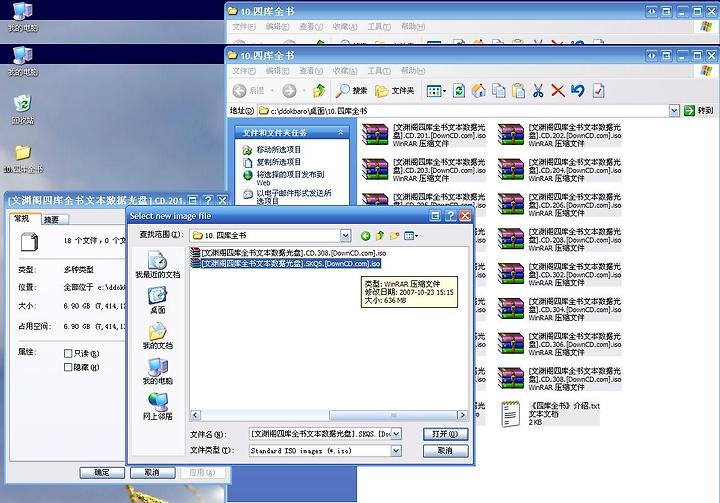Image resolution: width=720 pixels, height=503 pixels.
Task: Click OK (确定) in properties dialog
Action: pos(102,473)
